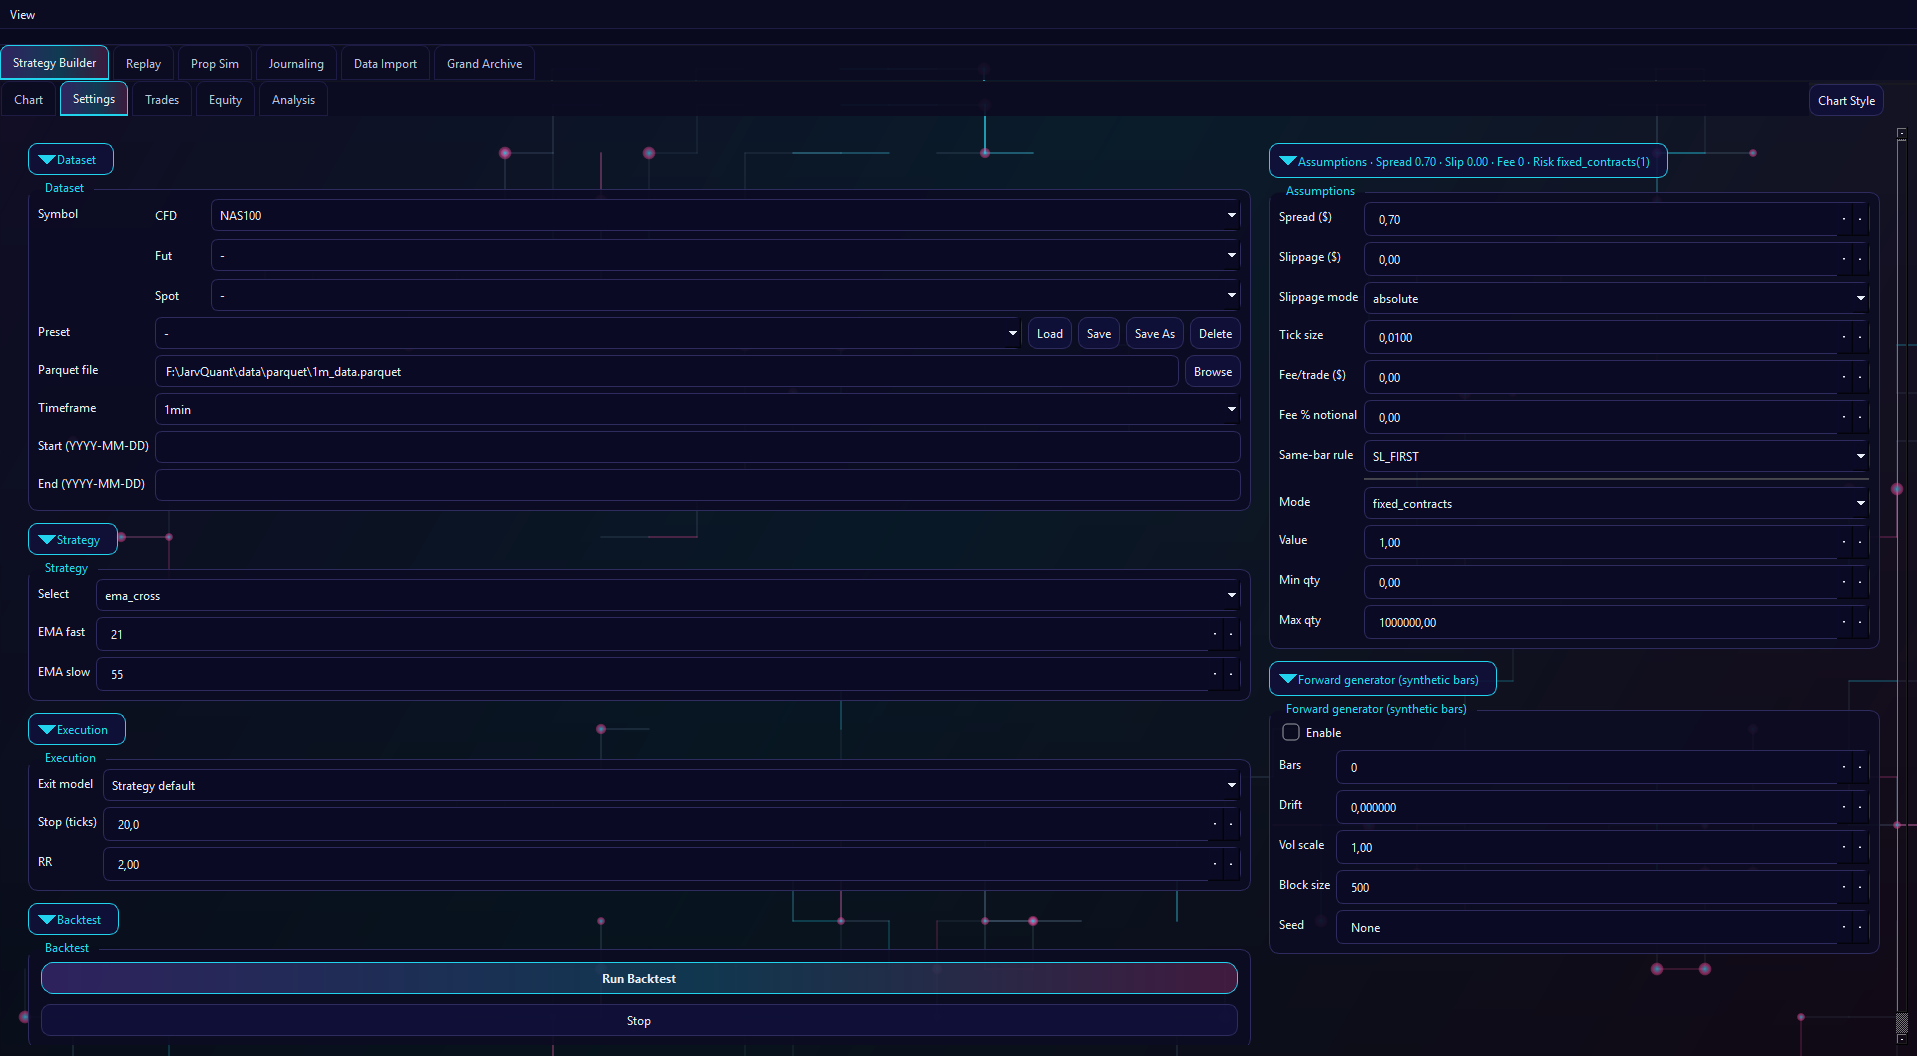Open the Equity sub-tab
Image resolution: width=1917 pixels, height=1056 pixels.
[x=225, y=100]
